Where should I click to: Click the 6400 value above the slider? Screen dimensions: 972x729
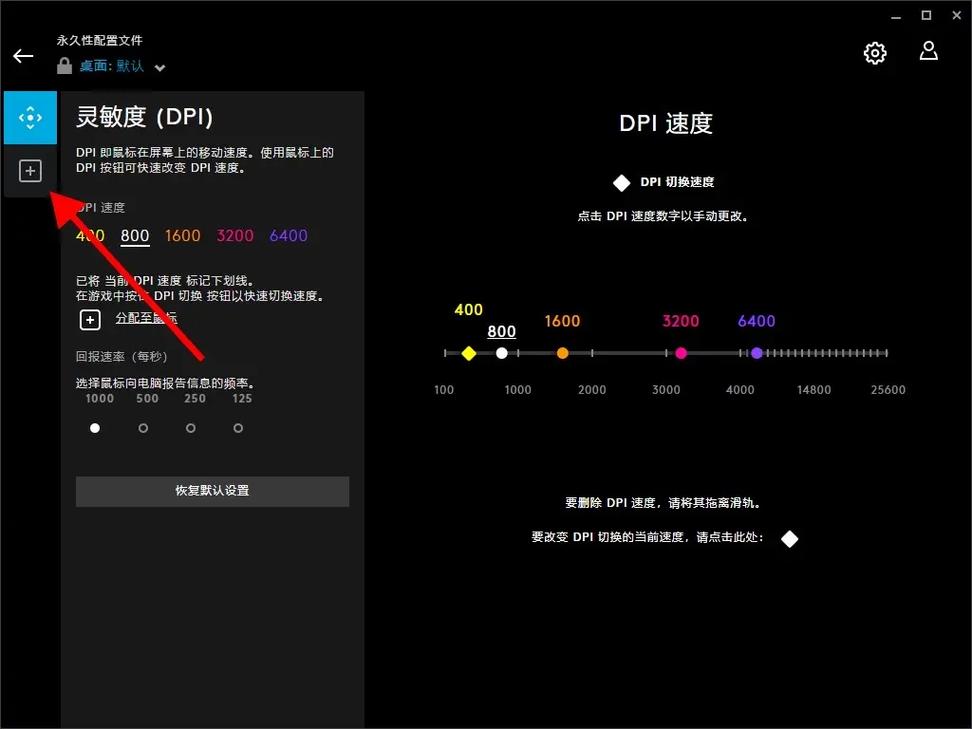coord(756,321)
